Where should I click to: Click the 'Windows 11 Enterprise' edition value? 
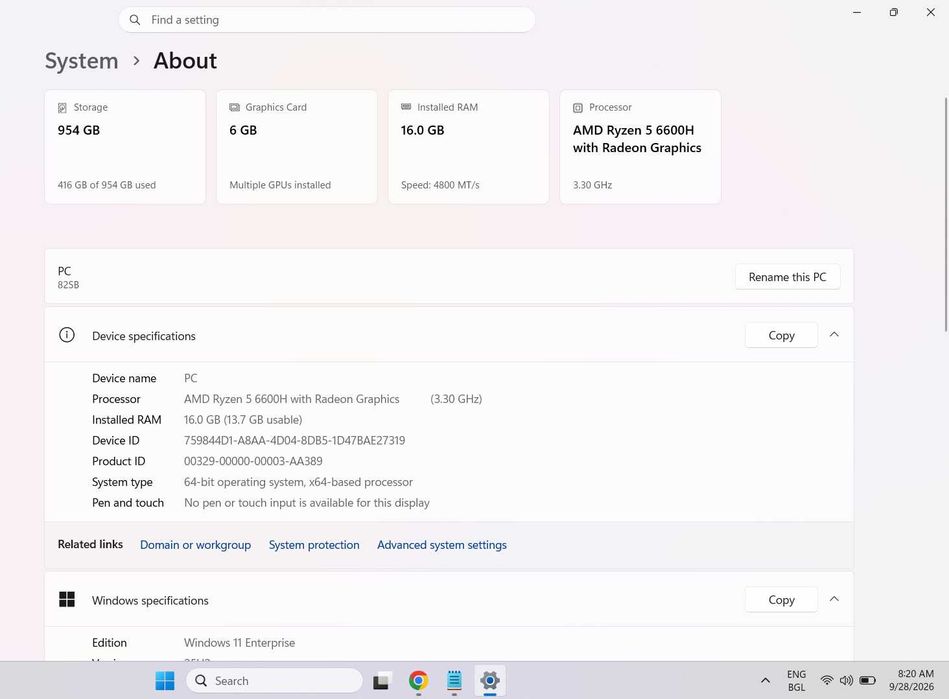pos(240,643)
